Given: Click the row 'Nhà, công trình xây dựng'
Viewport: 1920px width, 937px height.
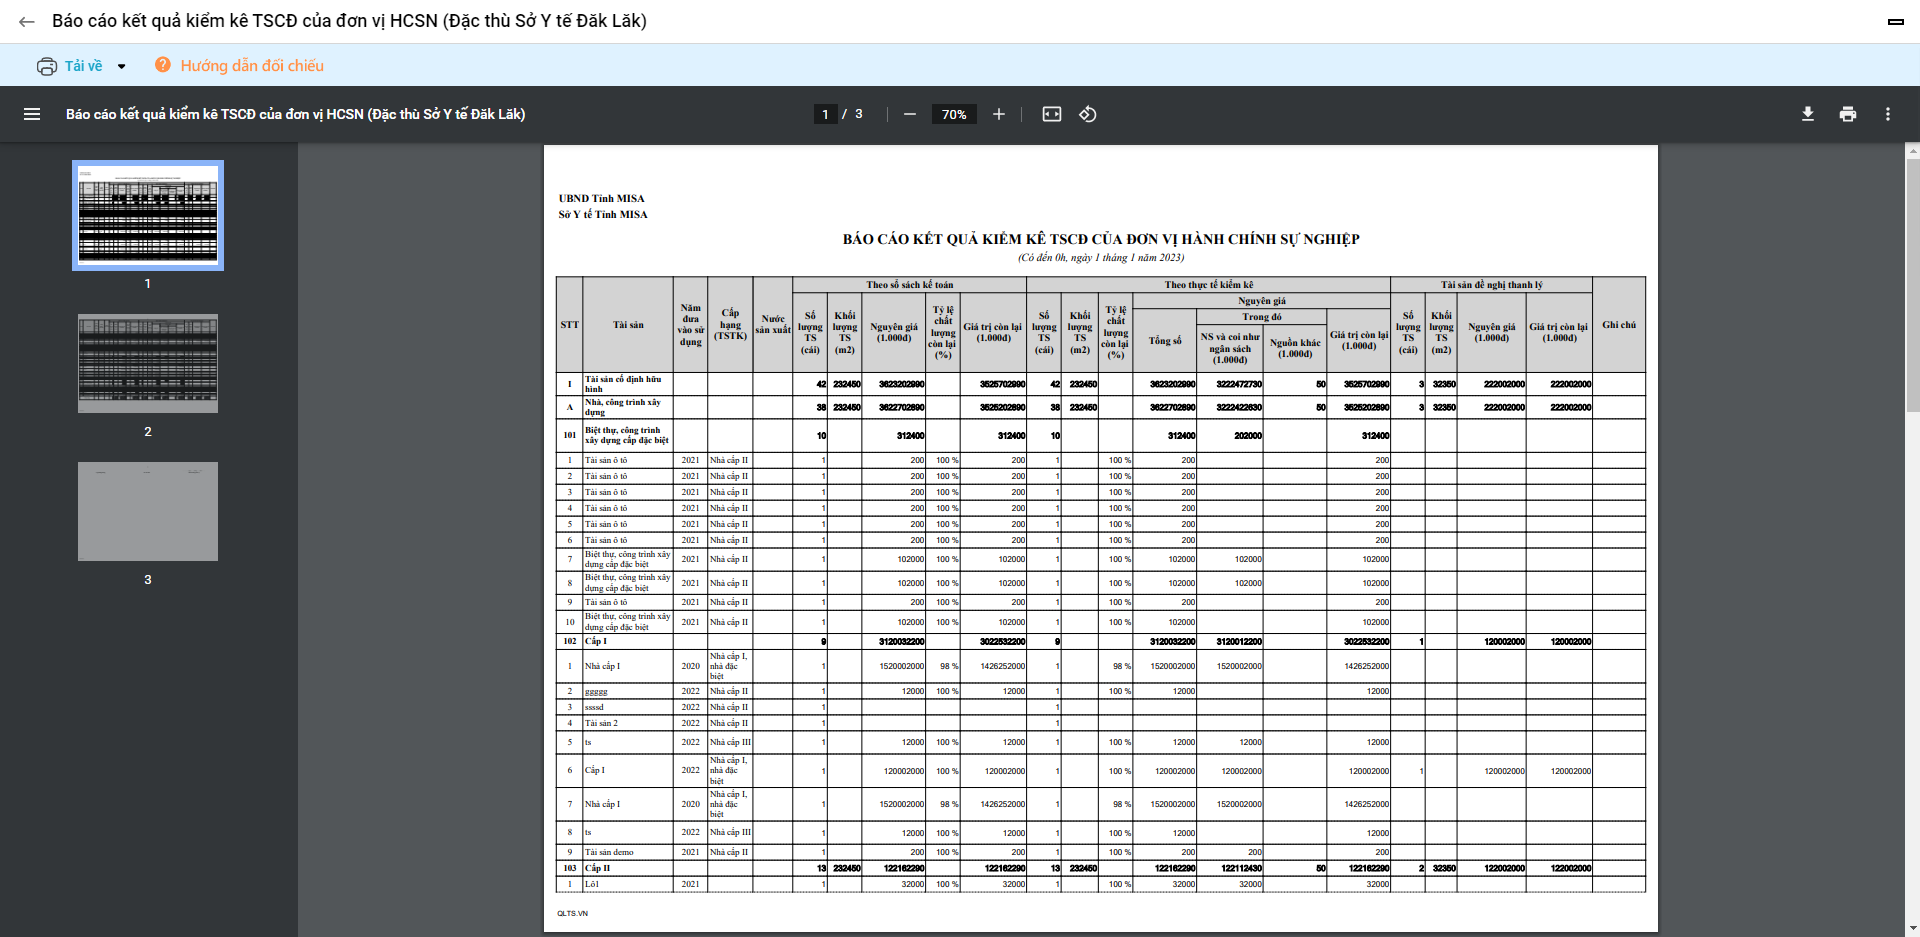Looking at the screenshot, I should pyautogui.click(x=1101, y=407).
